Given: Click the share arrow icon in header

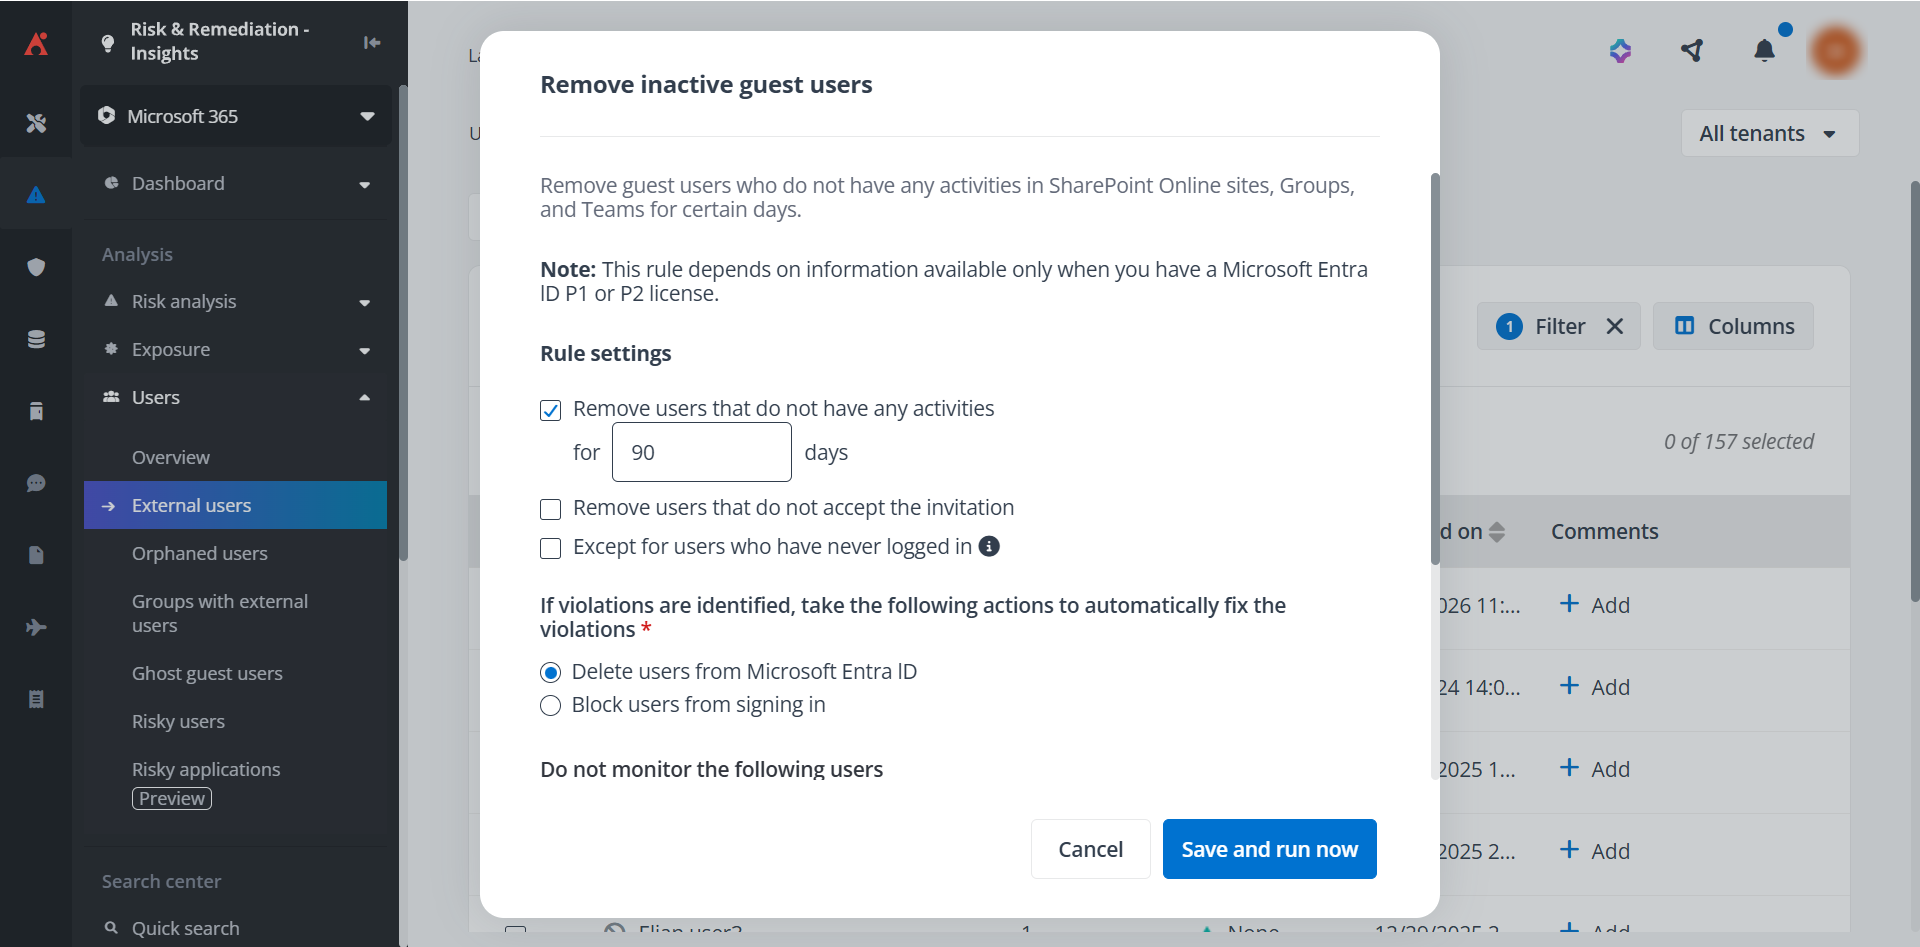Looking at the screenshot, I should point(1692,50).
